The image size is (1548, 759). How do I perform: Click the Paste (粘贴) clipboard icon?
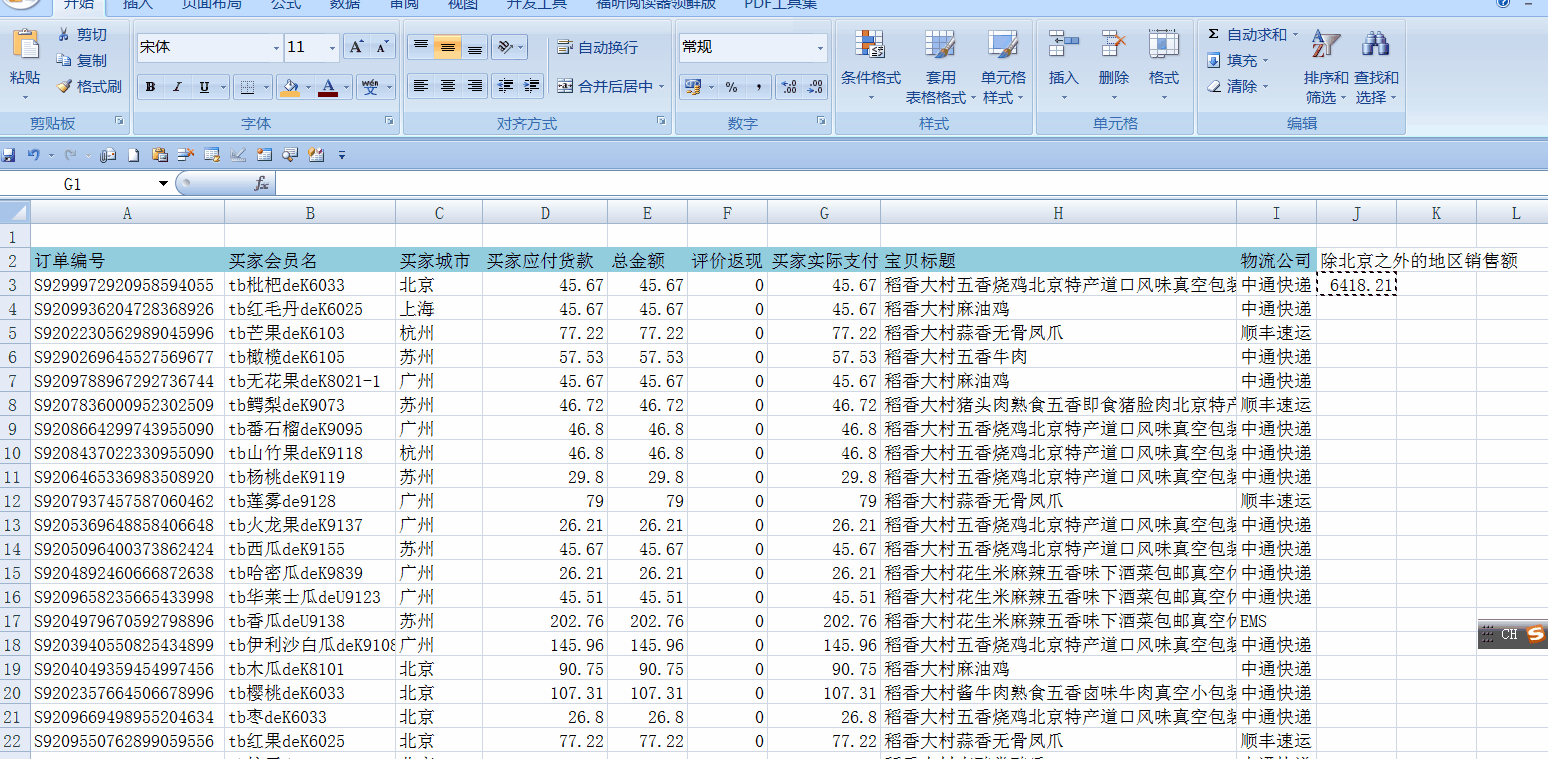[25, 46]
